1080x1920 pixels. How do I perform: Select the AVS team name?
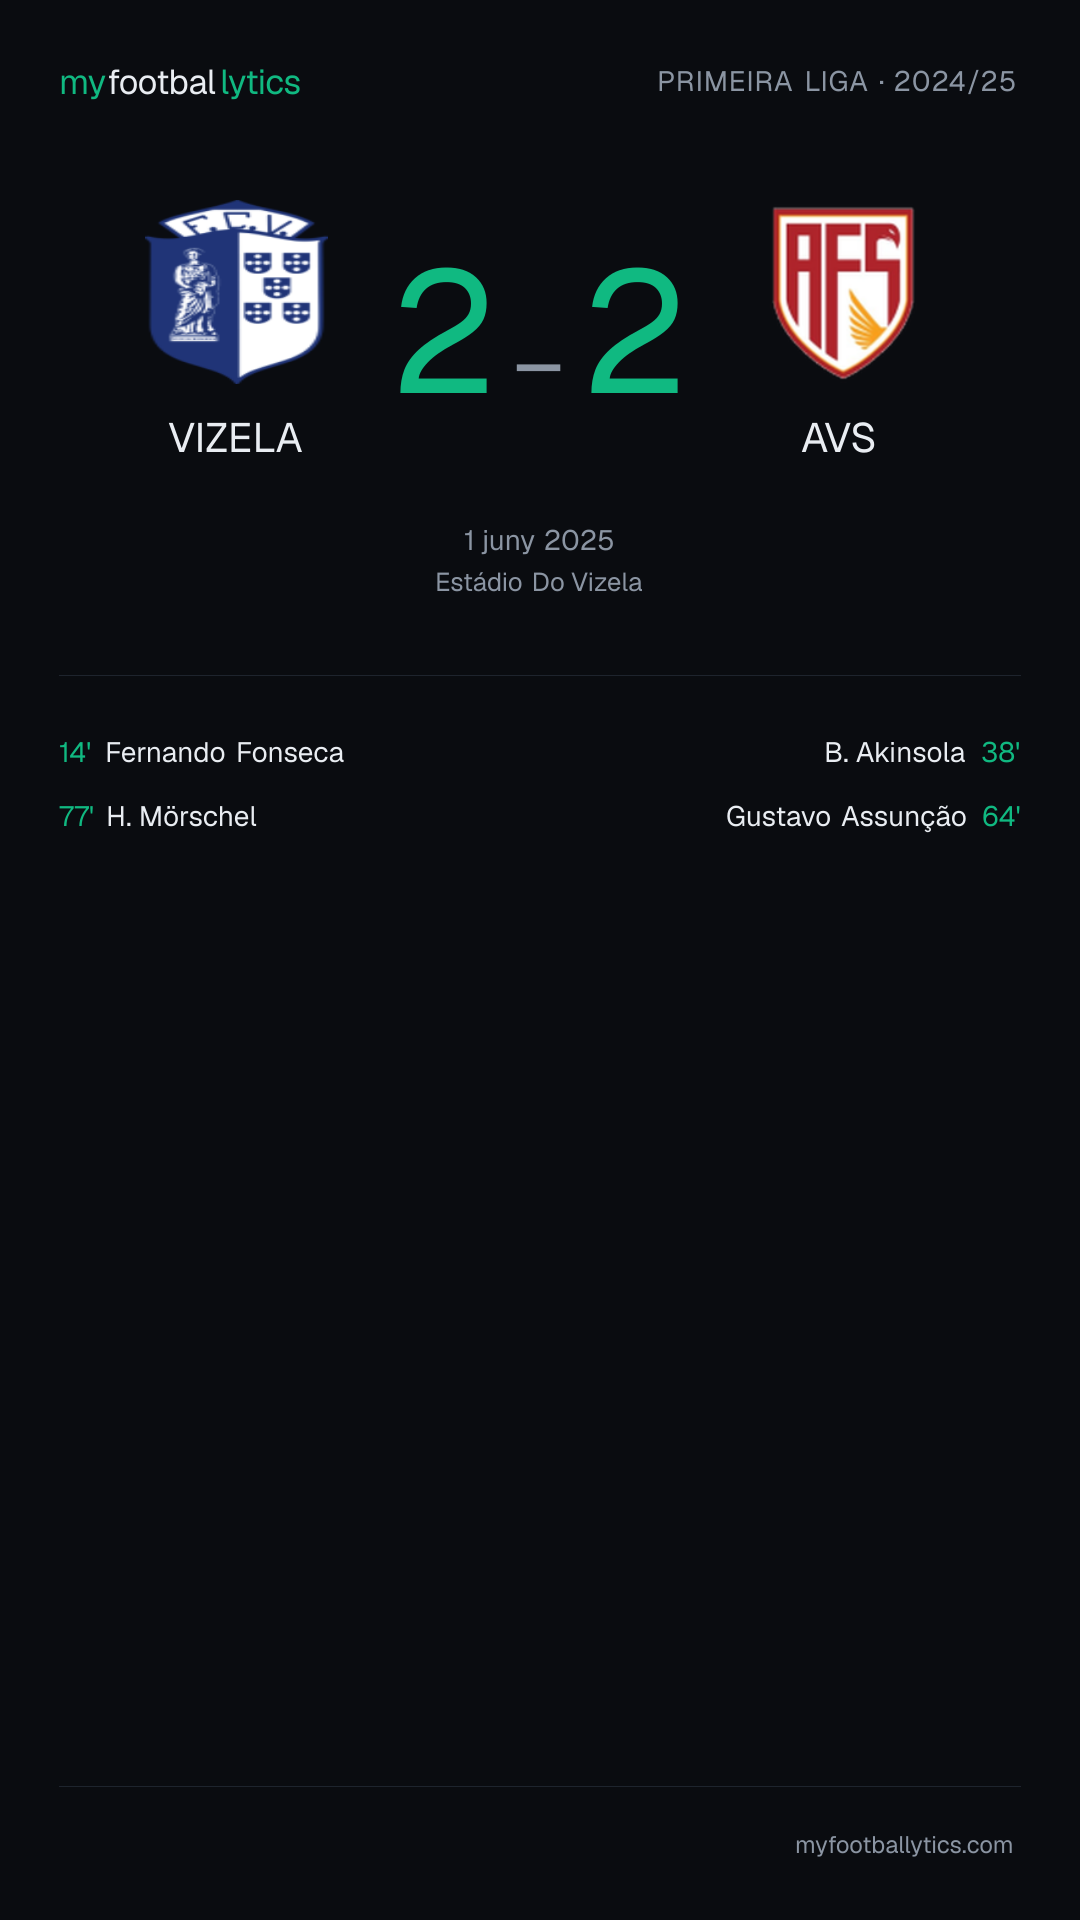click(x=838, y=438)
